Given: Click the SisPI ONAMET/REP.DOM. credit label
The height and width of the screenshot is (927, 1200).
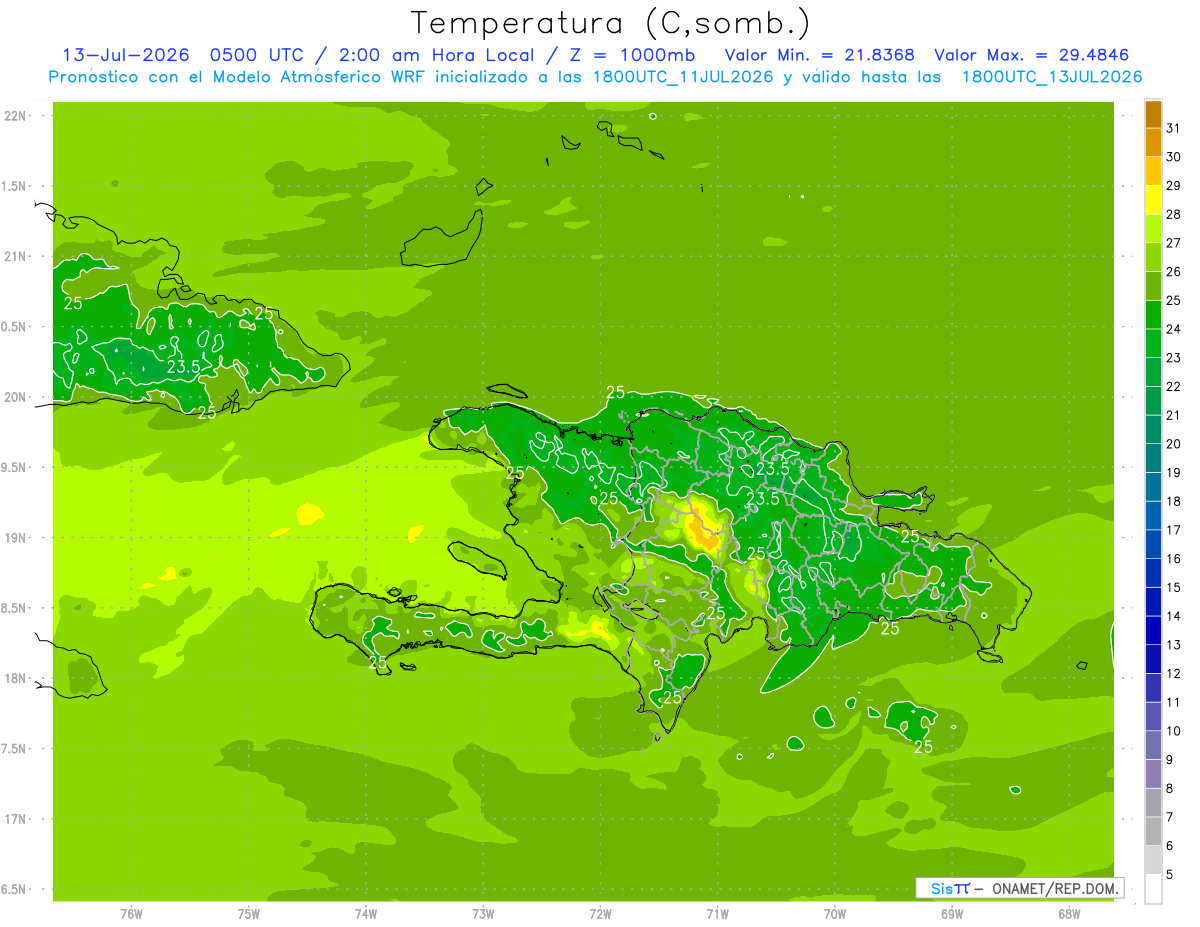Looking at the screenshot, I should click(x=1020, y=888).
